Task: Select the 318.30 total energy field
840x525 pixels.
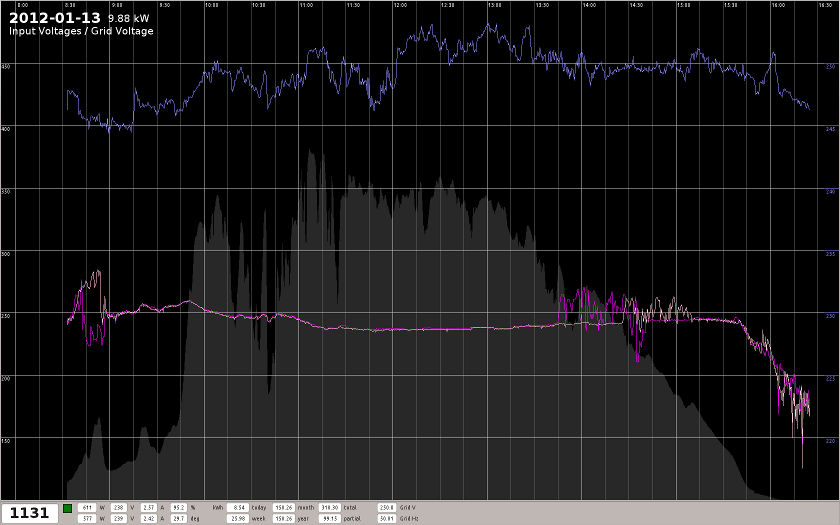Action: [329, 508]
